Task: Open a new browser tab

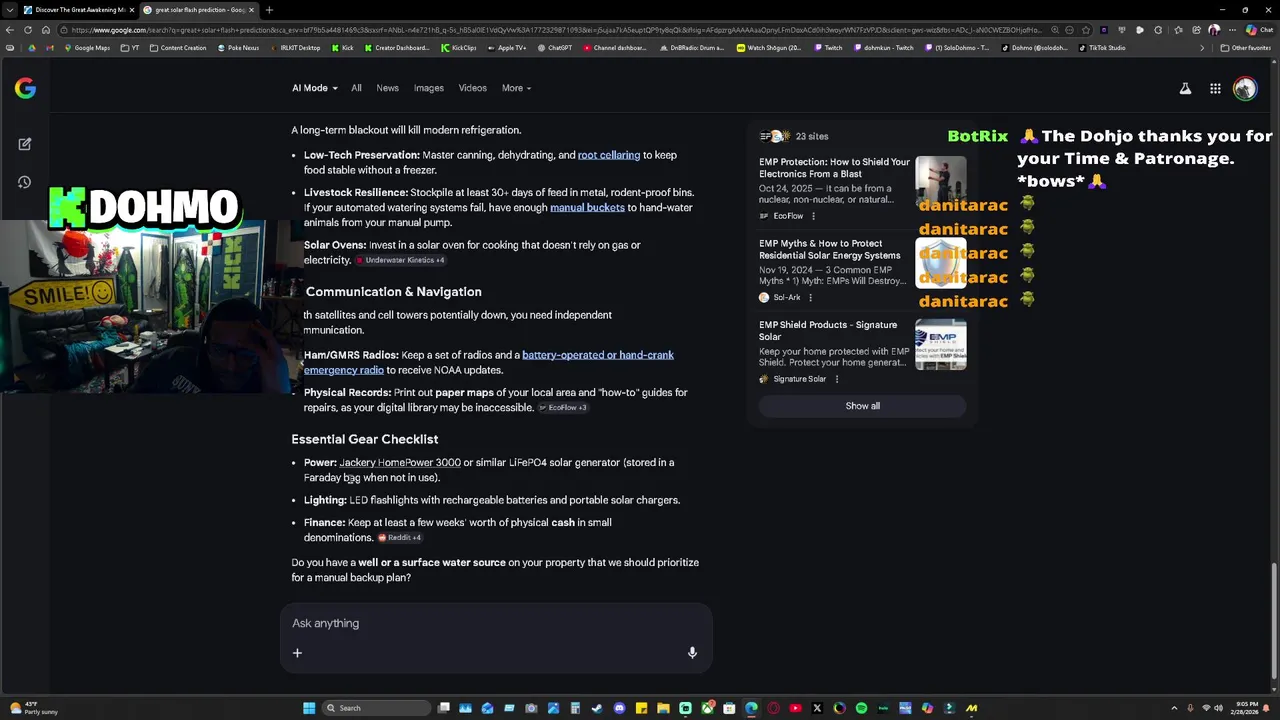Action: [x=269, y=10]
